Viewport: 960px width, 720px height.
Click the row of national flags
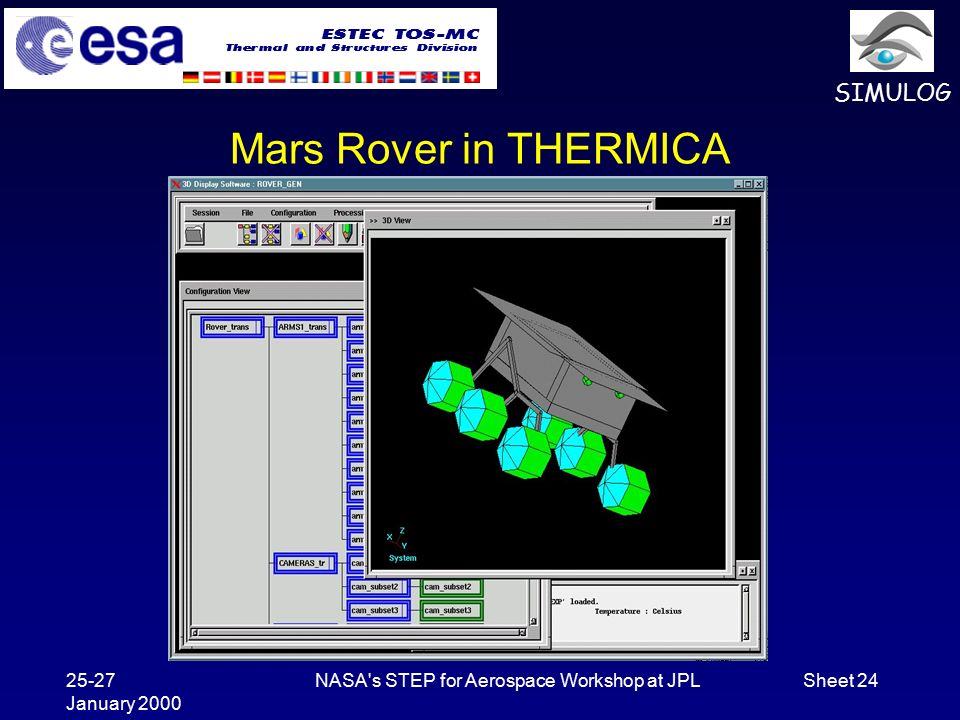pos(331,77)
